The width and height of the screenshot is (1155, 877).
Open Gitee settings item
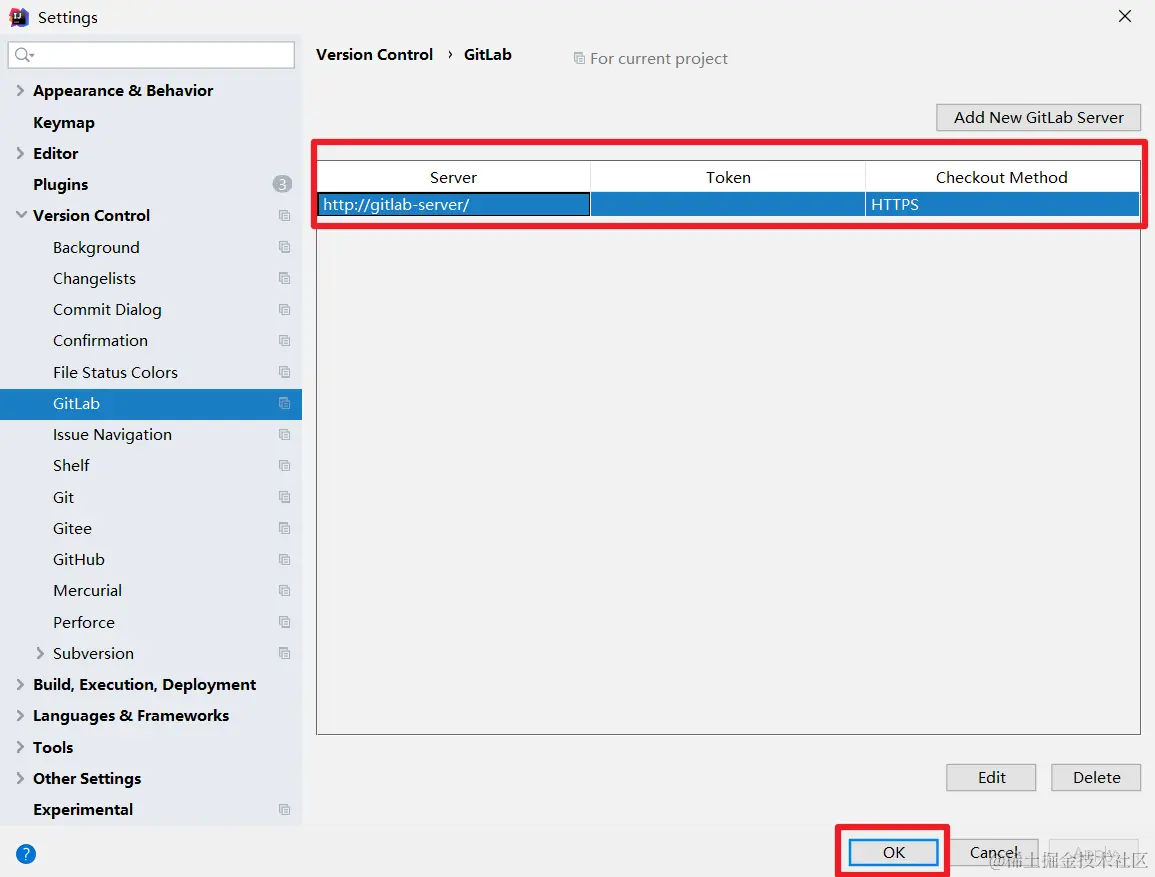72,529
